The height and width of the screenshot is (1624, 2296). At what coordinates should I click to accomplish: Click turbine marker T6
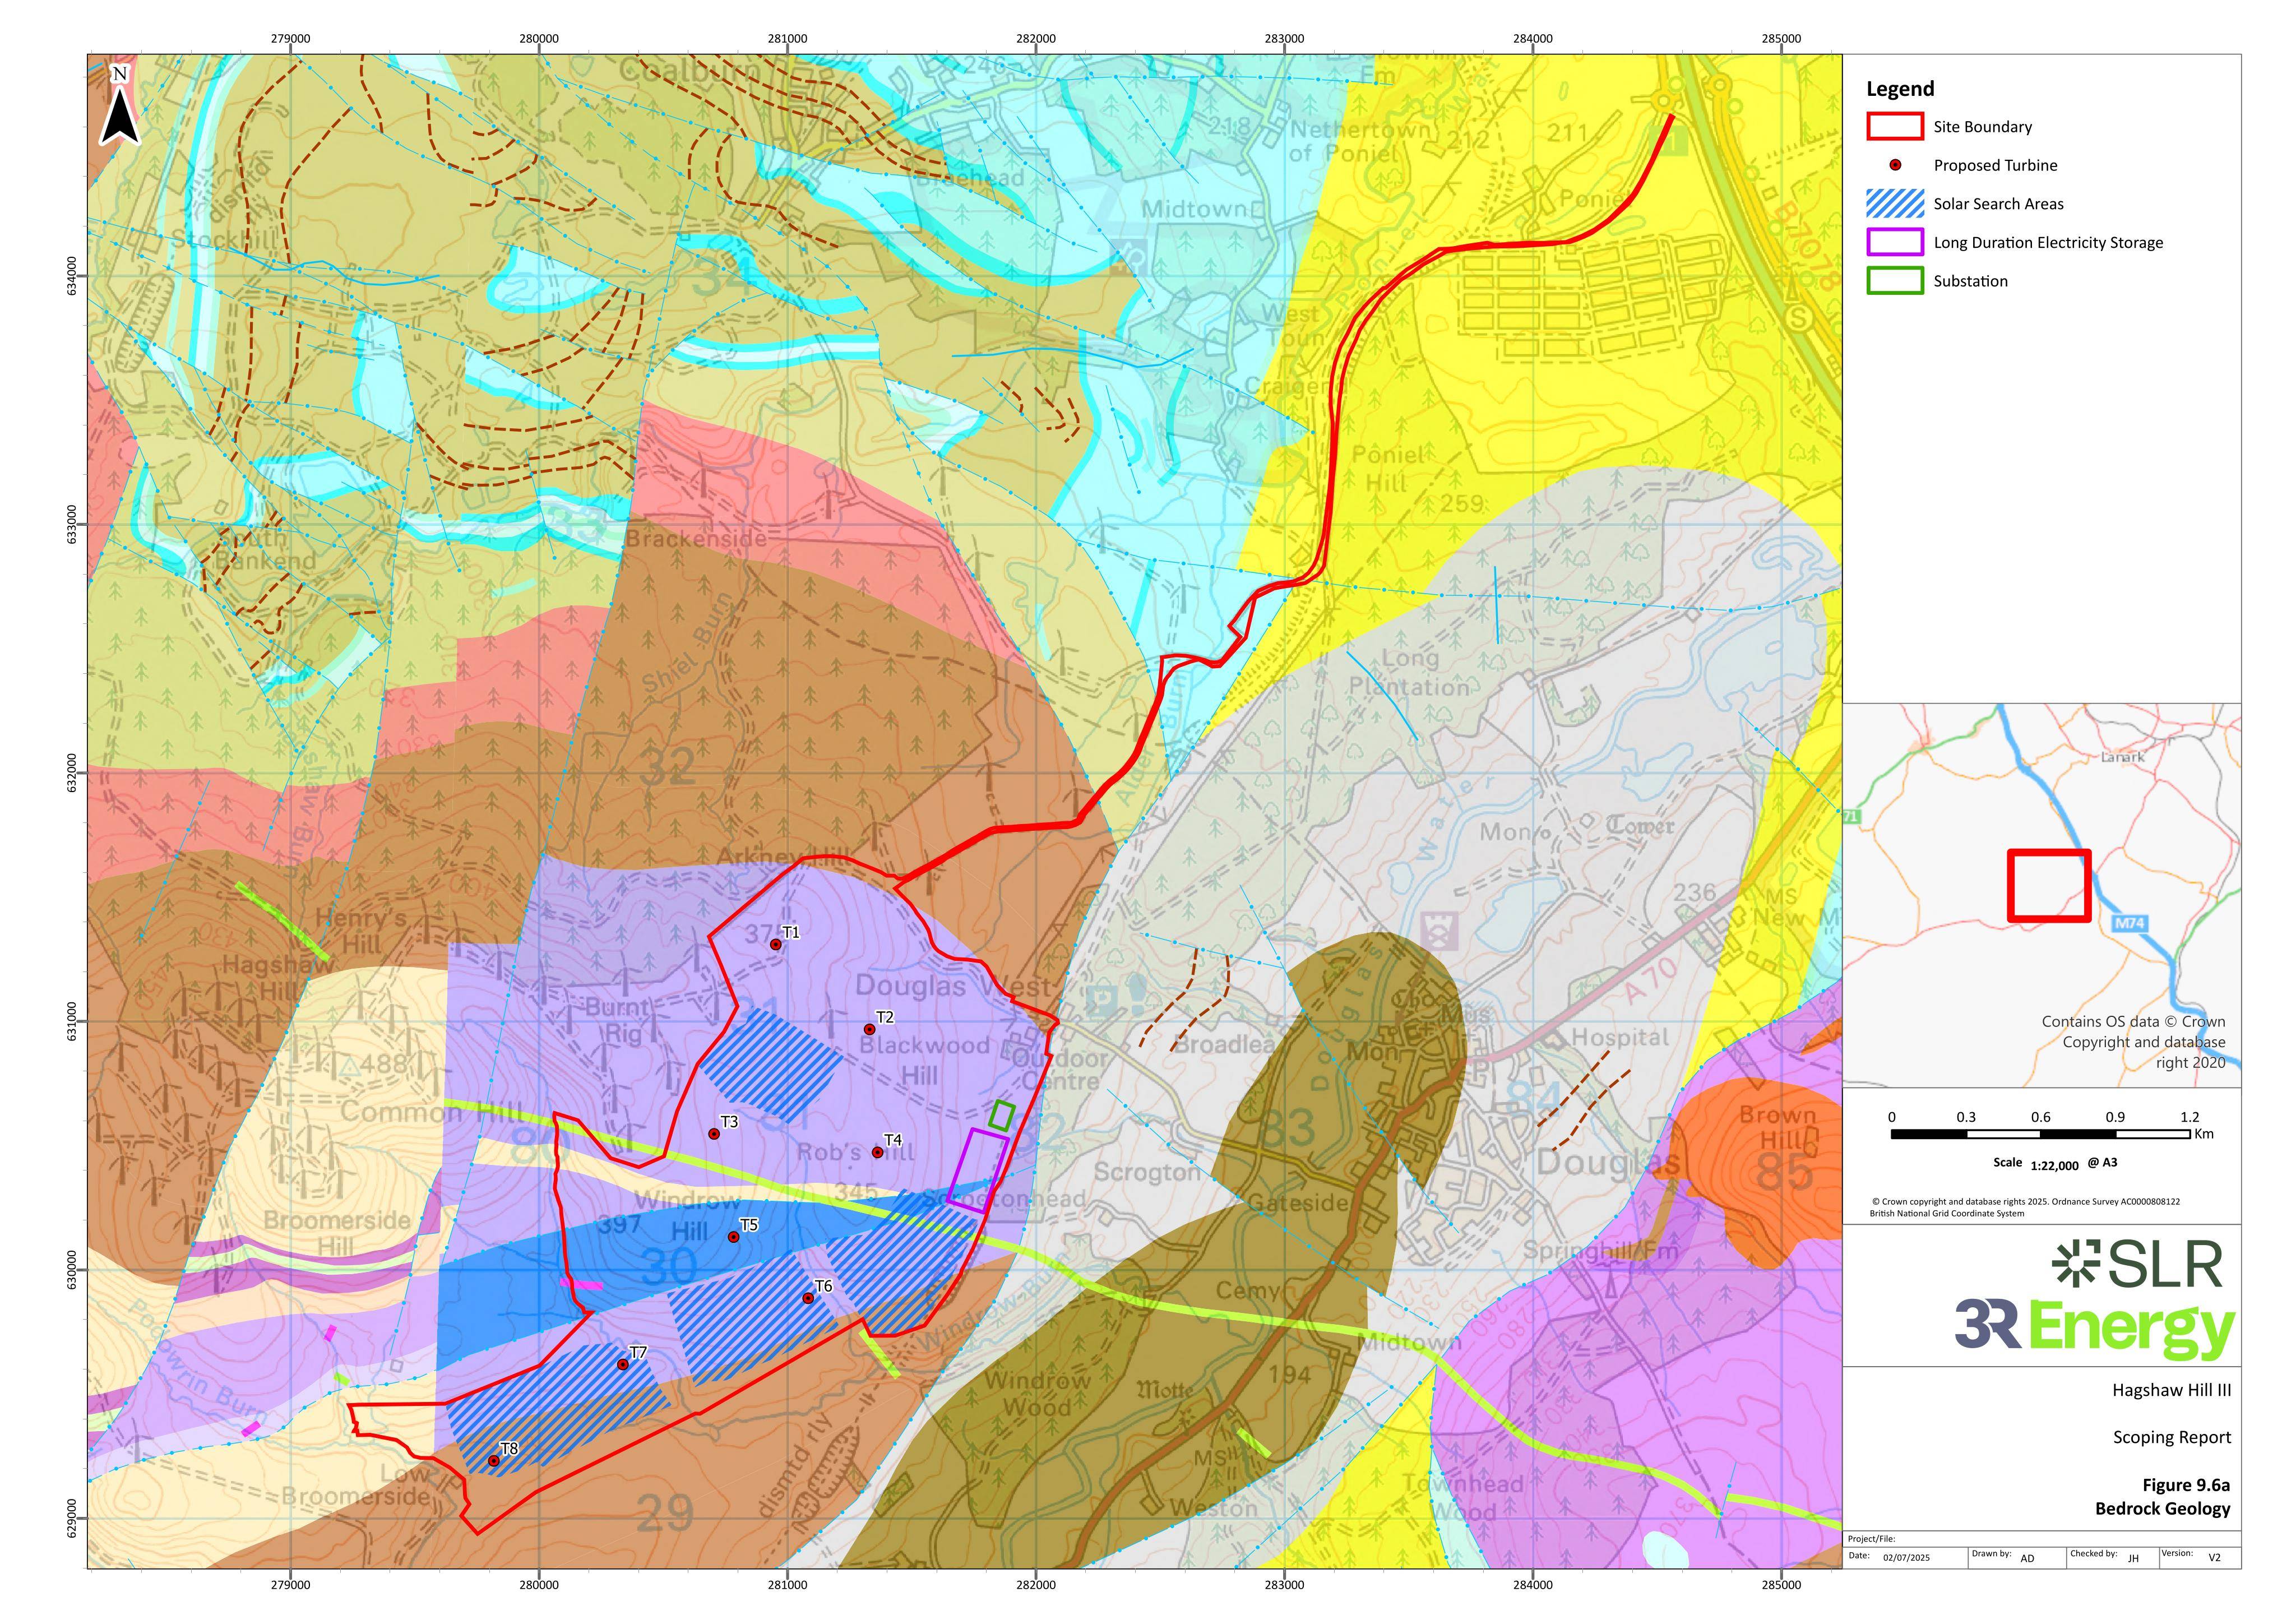click(x=808, y=1298)
